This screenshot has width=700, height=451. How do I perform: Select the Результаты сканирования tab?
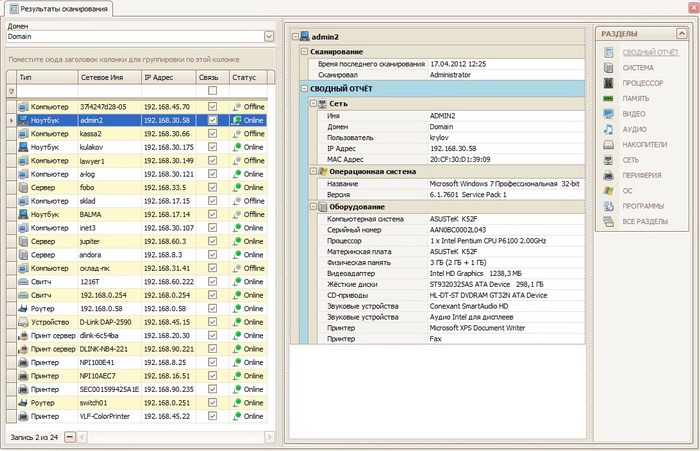56,8
